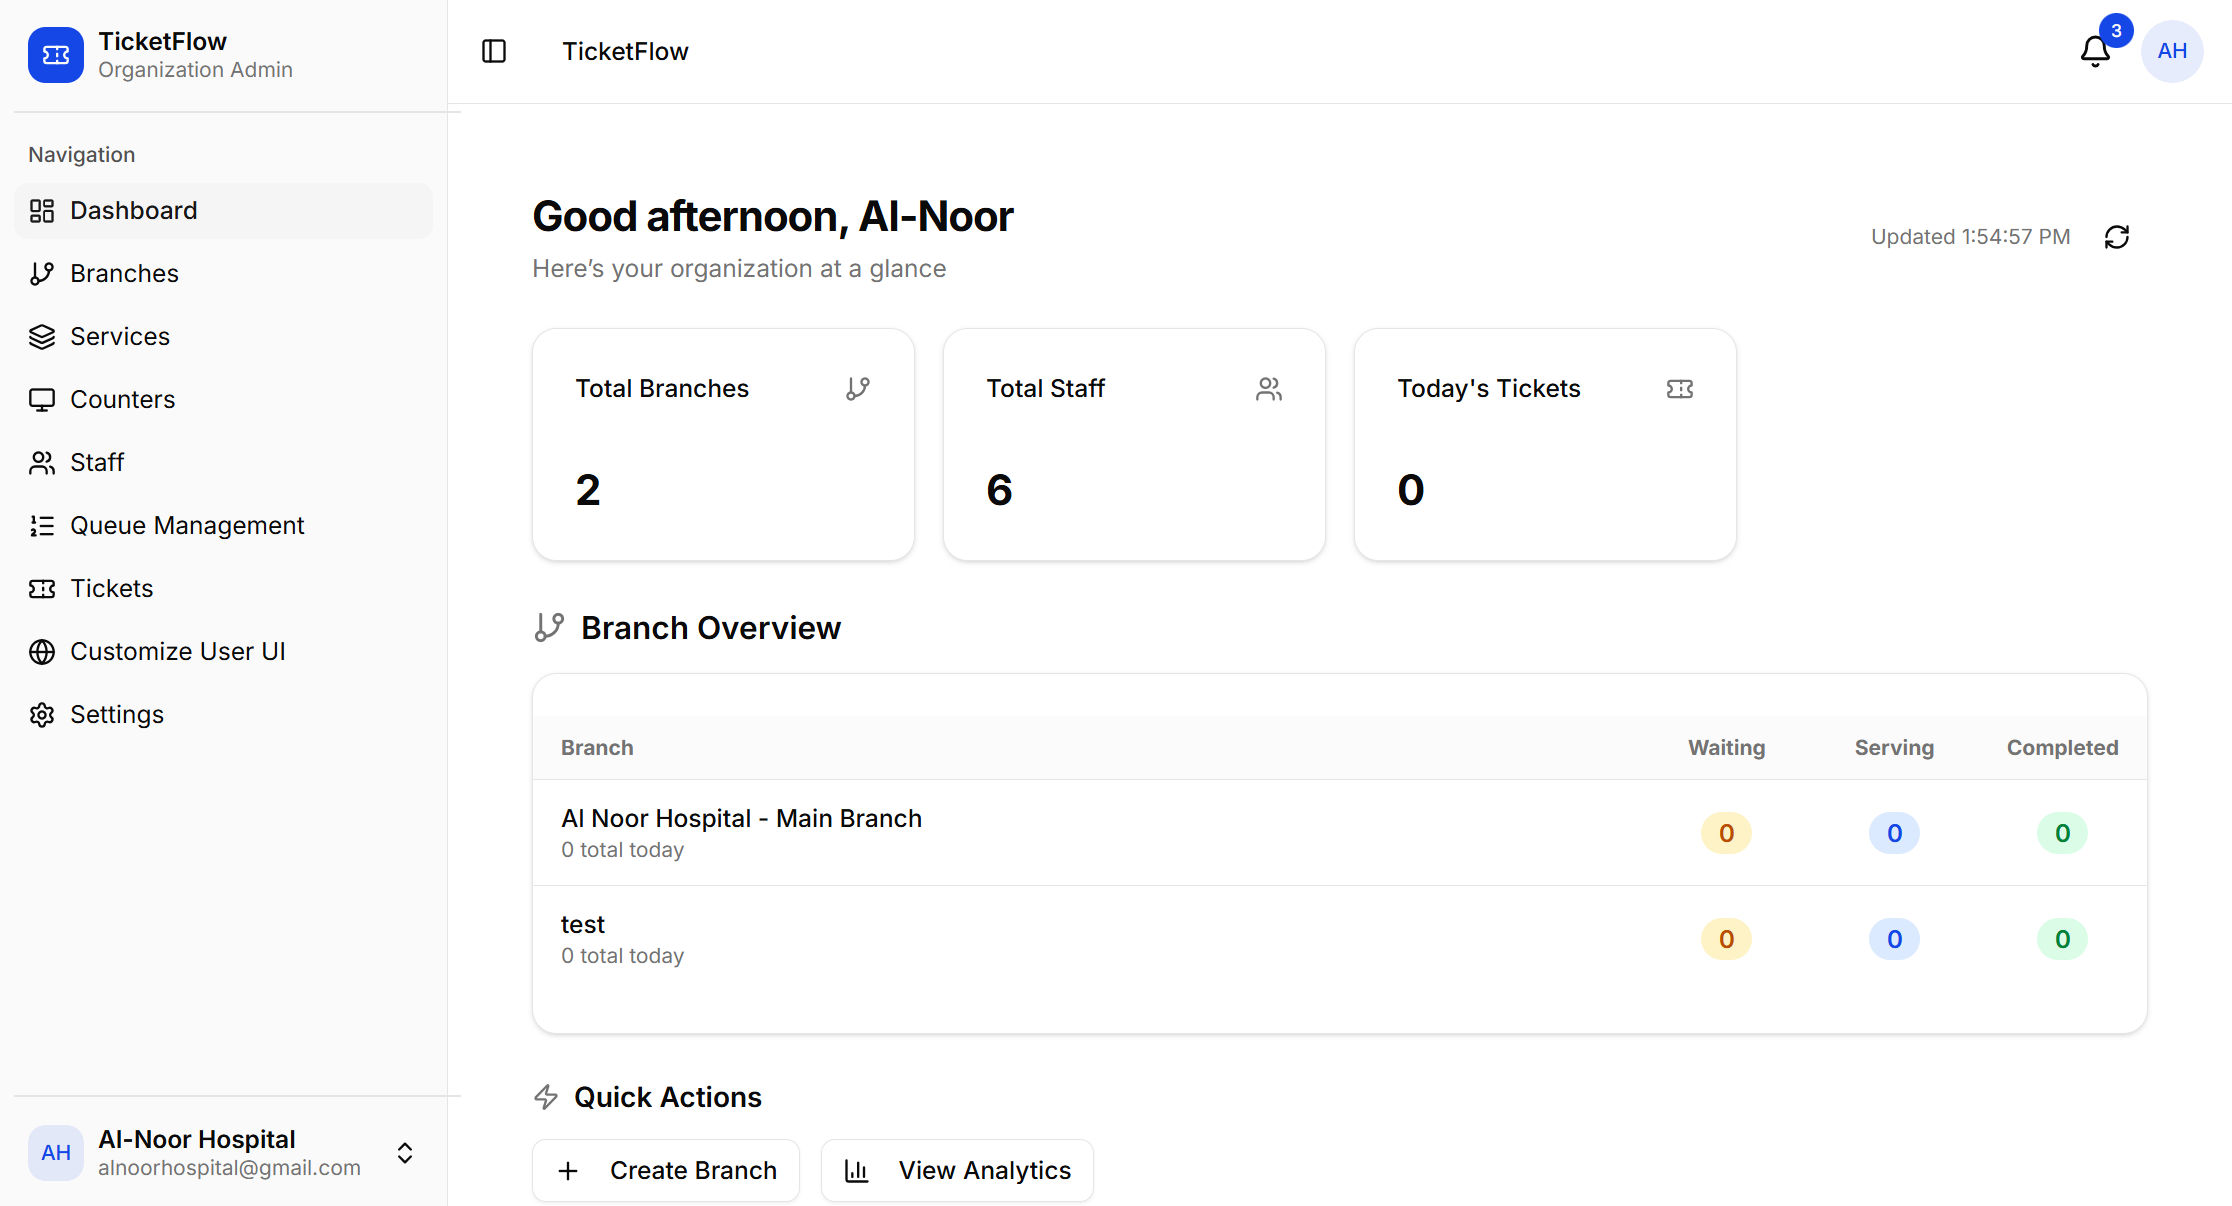Image resolution: width=2232 pixels, height=1206 pixels.
Task: Open Customize User UI via globe icon
Action: point(41,651)
